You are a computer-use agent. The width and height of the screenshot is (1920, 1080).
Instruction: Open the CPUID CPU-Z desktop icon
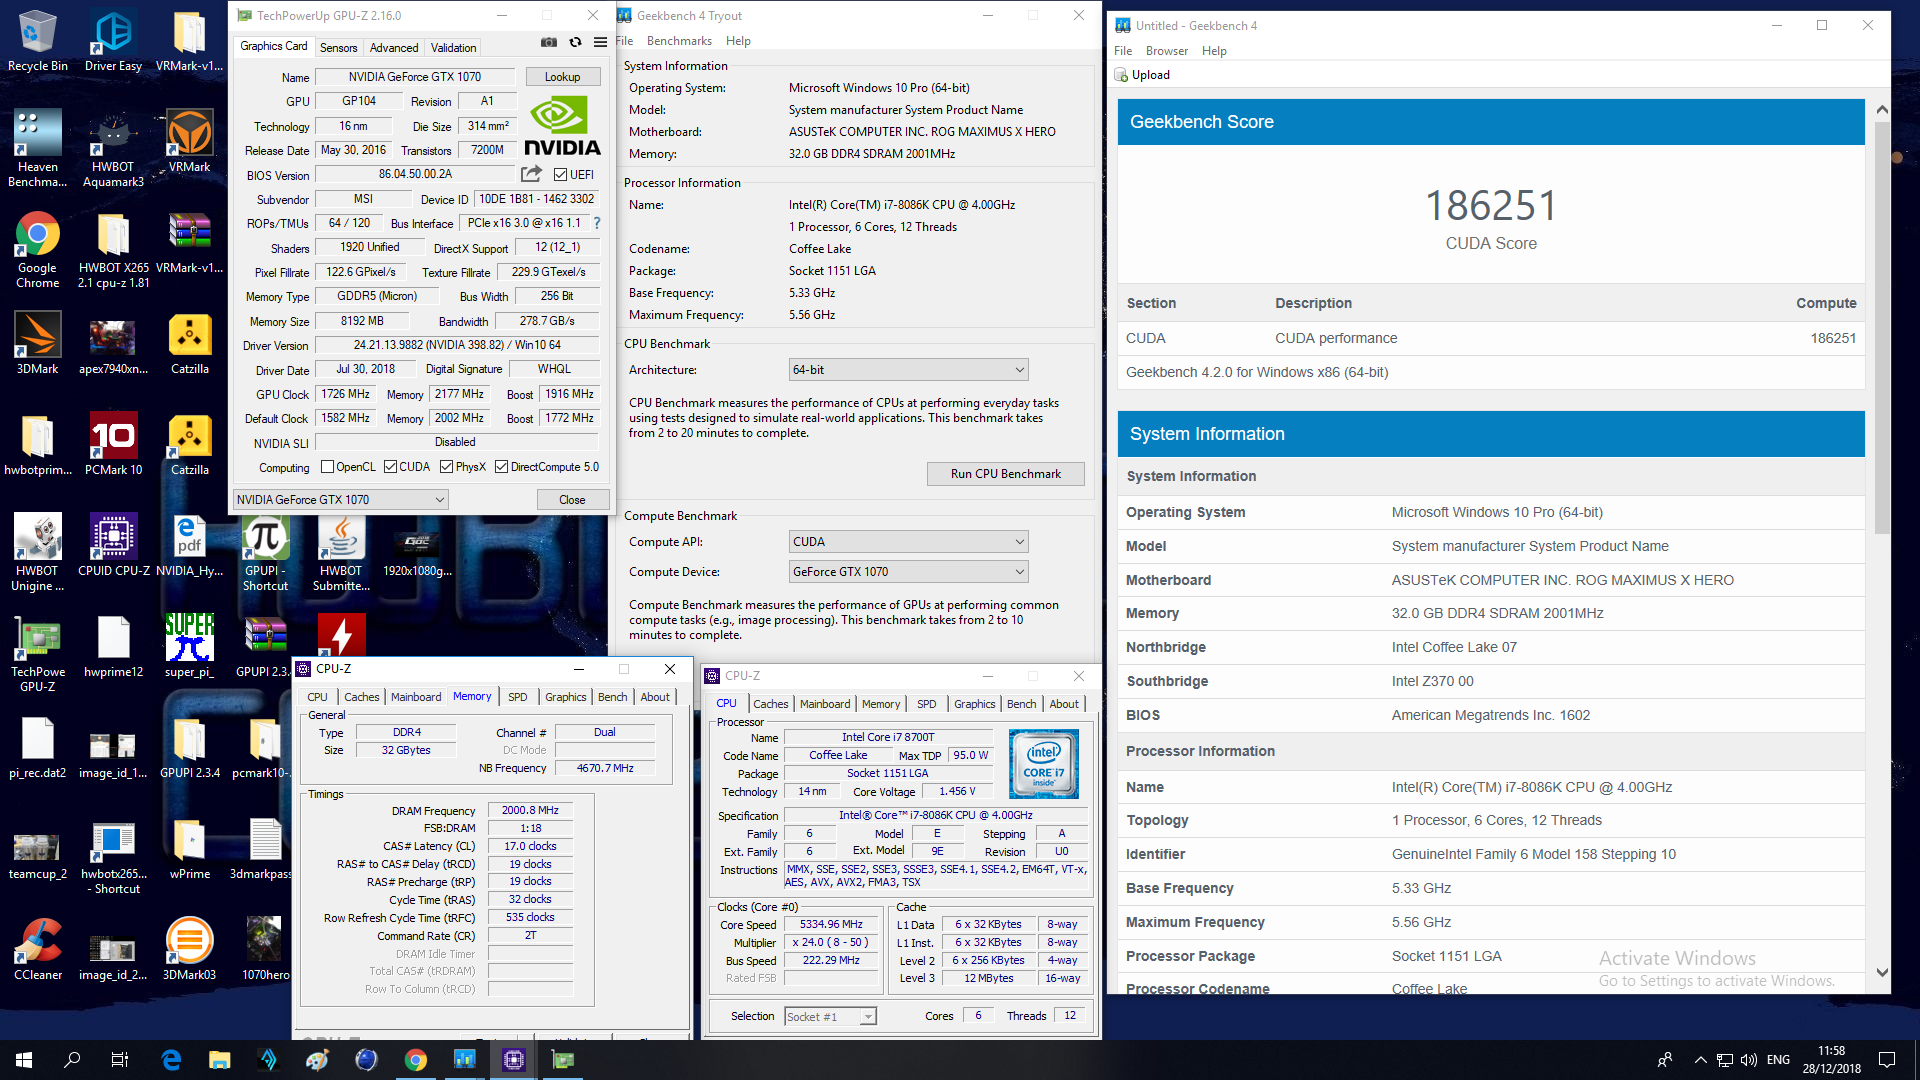113,545
